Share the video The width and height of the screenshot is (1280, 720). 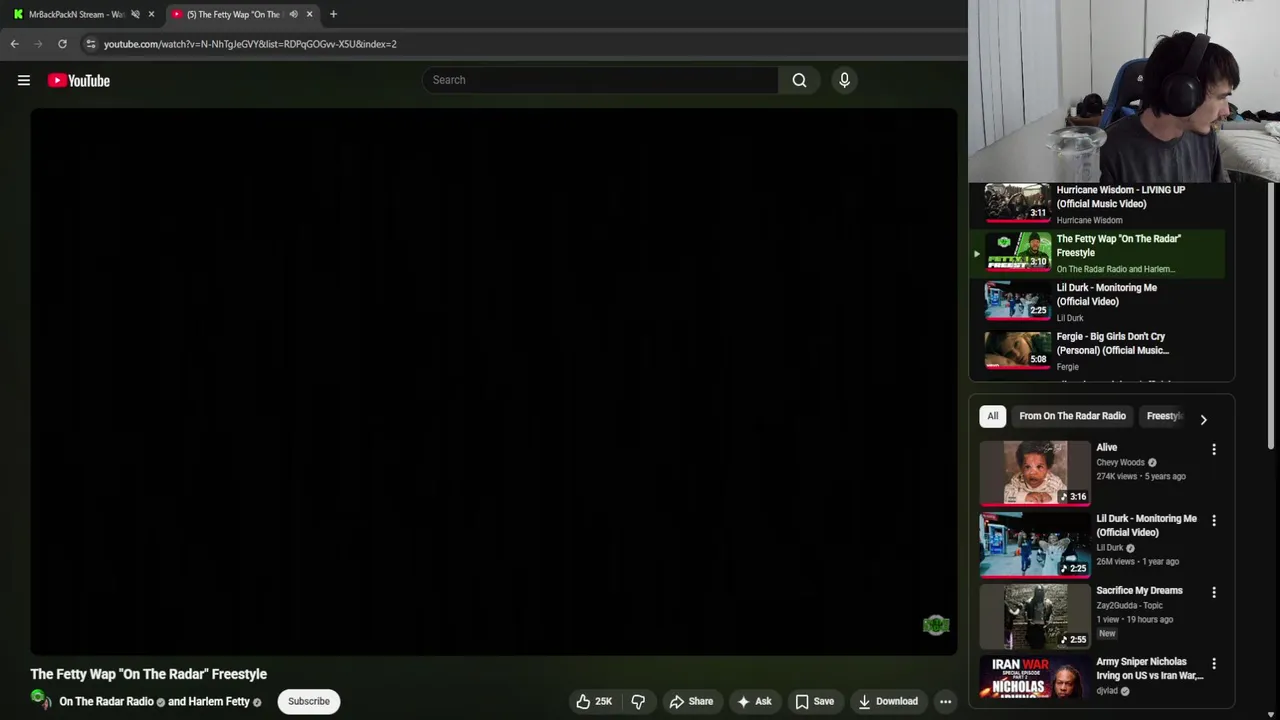pos(691,701)
